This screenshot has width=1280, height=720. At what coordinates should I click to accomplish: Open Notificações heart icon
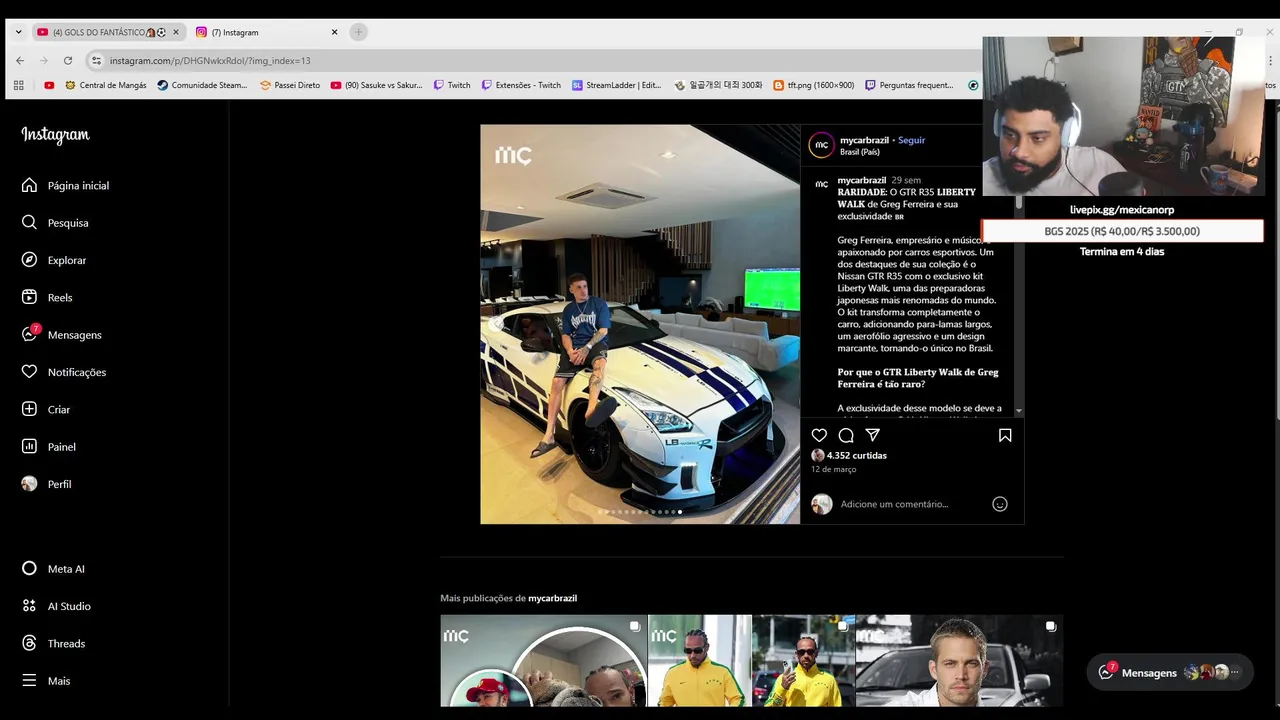tap(29, 372)
